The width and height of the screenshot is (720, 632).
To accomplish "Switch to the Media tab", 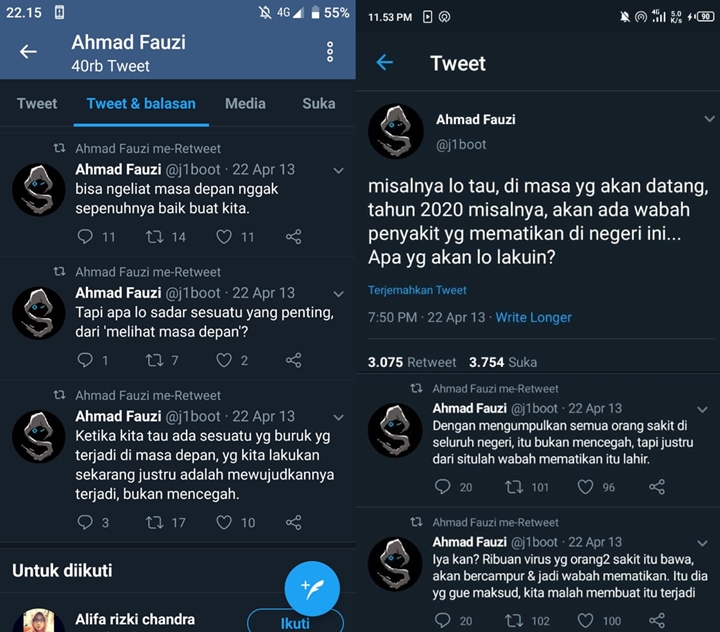I will [245, 103].
